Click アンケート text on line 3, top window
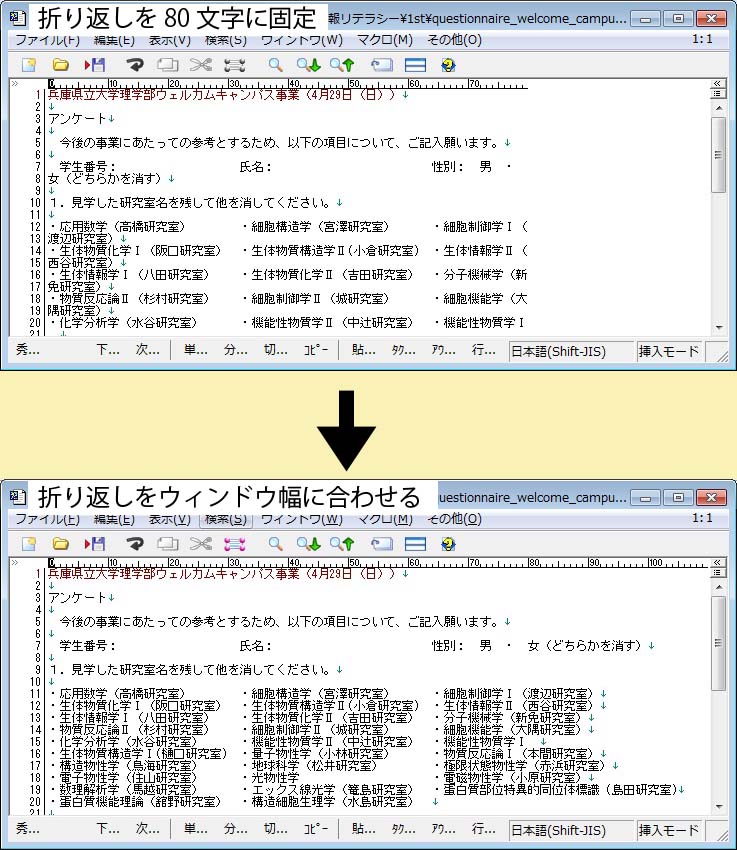Screen dimensions: 737x850 (x=77, y=119)
